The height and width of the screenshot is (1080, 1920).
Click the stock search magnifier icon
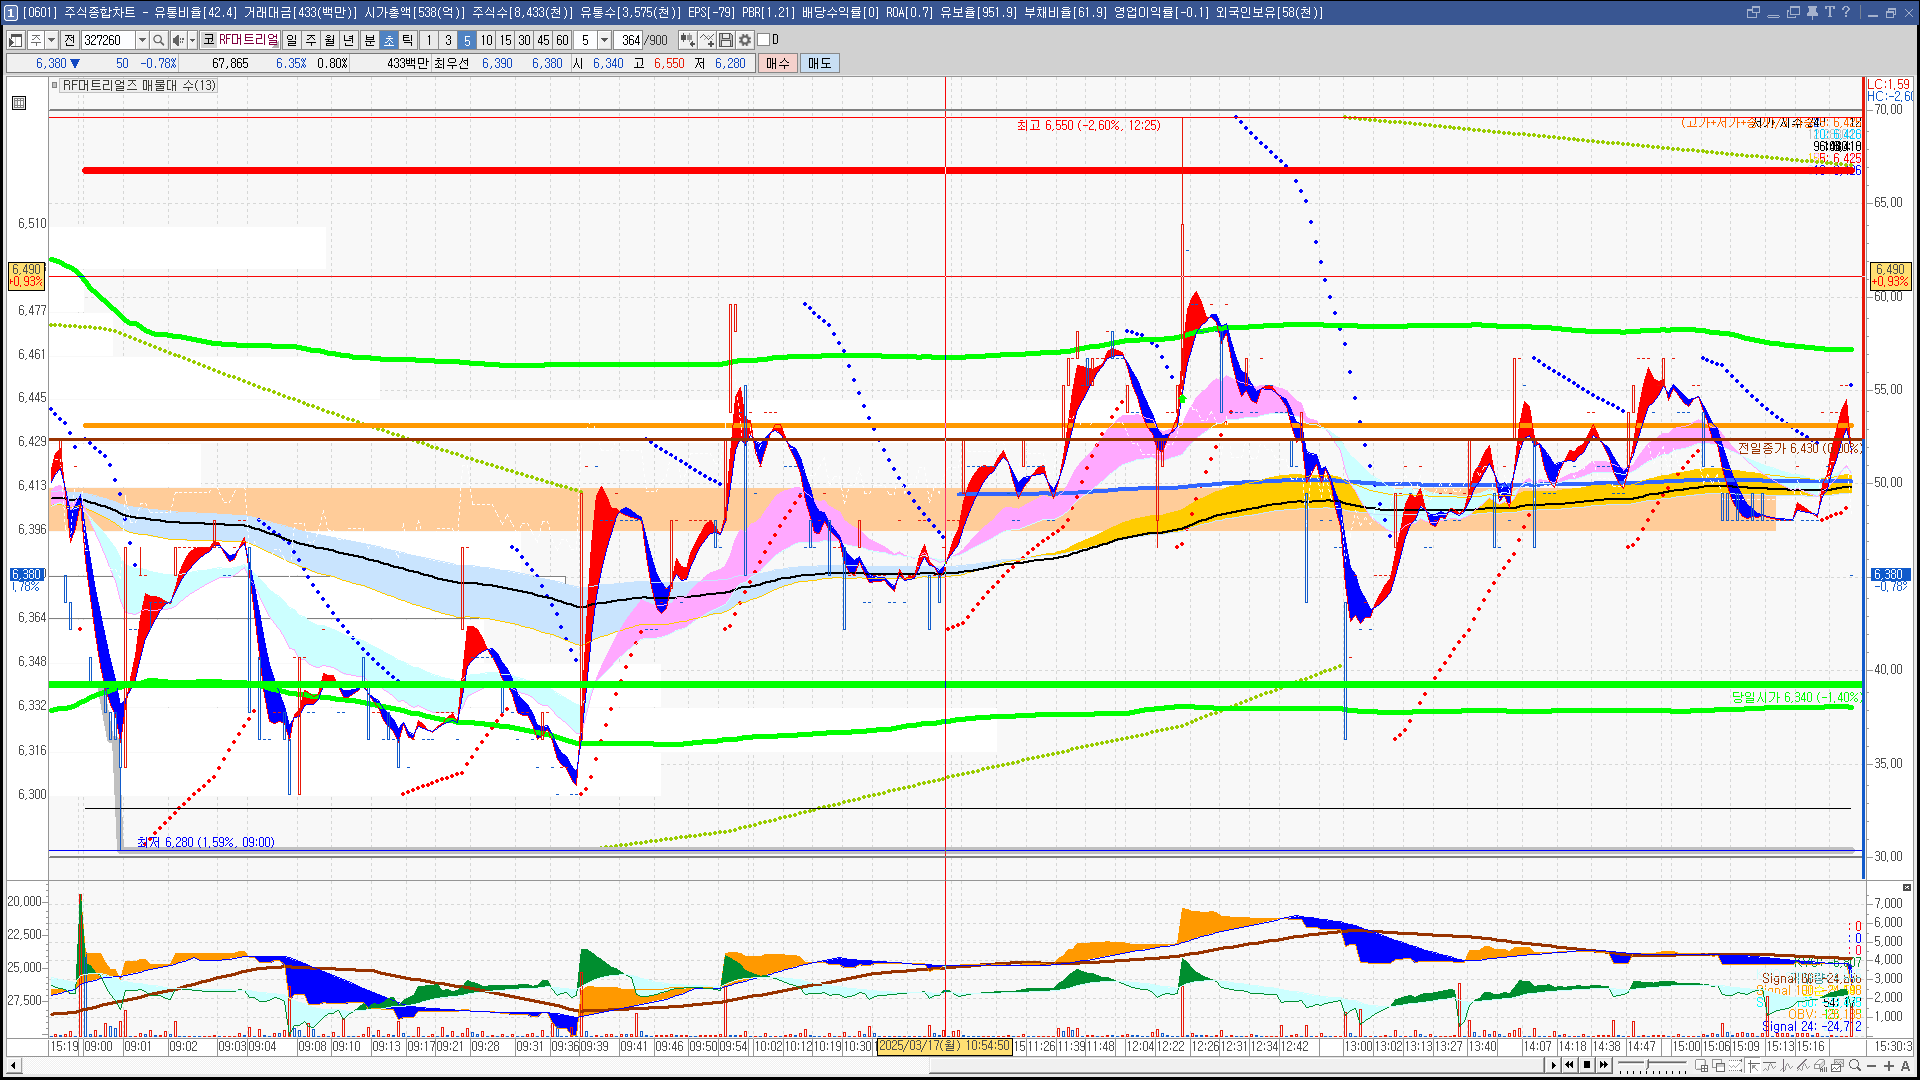click(x=159, y=40)
